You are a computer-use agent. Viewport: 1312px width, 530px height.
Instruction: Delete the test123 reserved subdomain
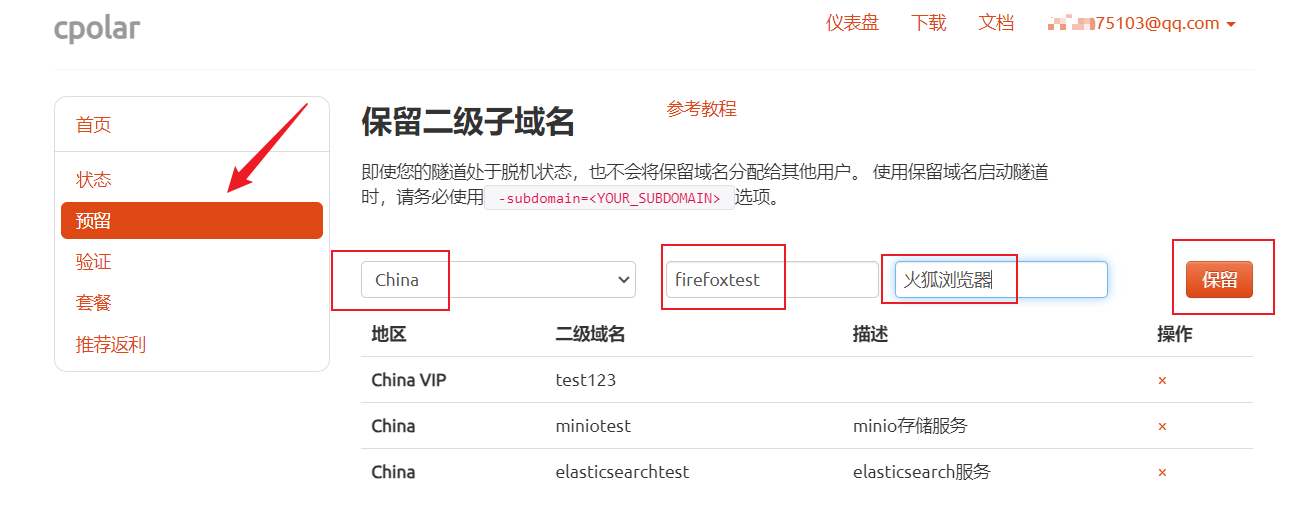click(1162, 381)
